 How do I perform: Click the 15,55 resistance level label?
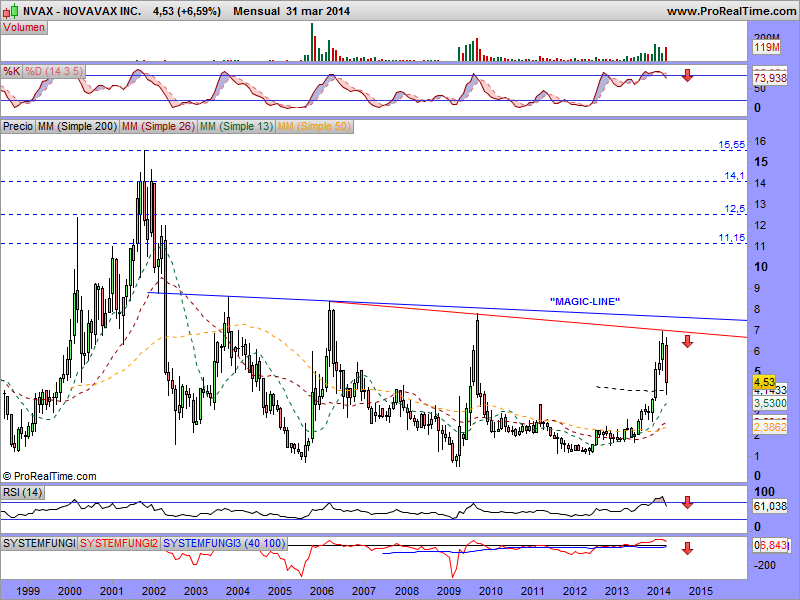tap(732, 145)
